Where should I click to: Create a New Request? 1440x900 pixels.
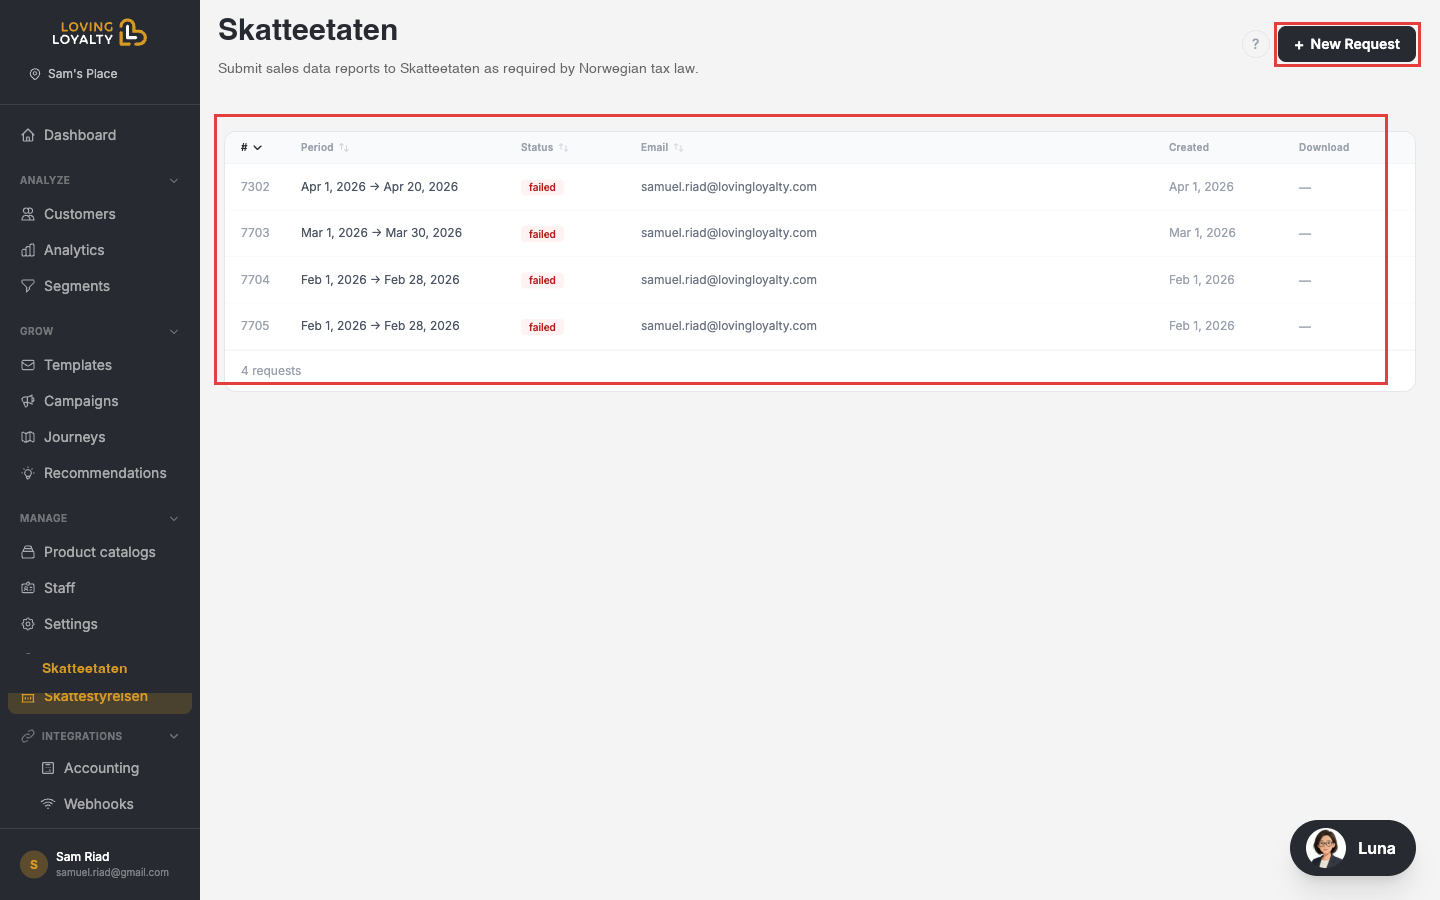(x=1347, y=44)
